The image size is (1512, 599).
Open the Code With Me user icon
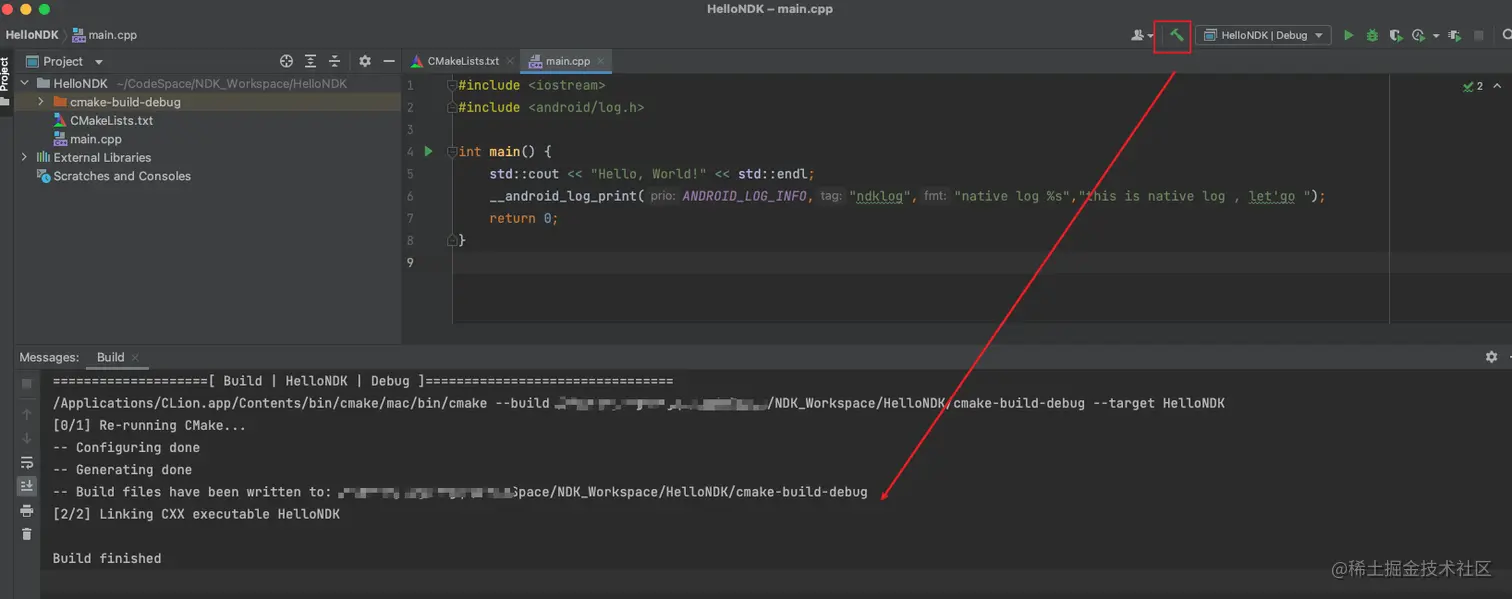click(x=1141, y=35)
